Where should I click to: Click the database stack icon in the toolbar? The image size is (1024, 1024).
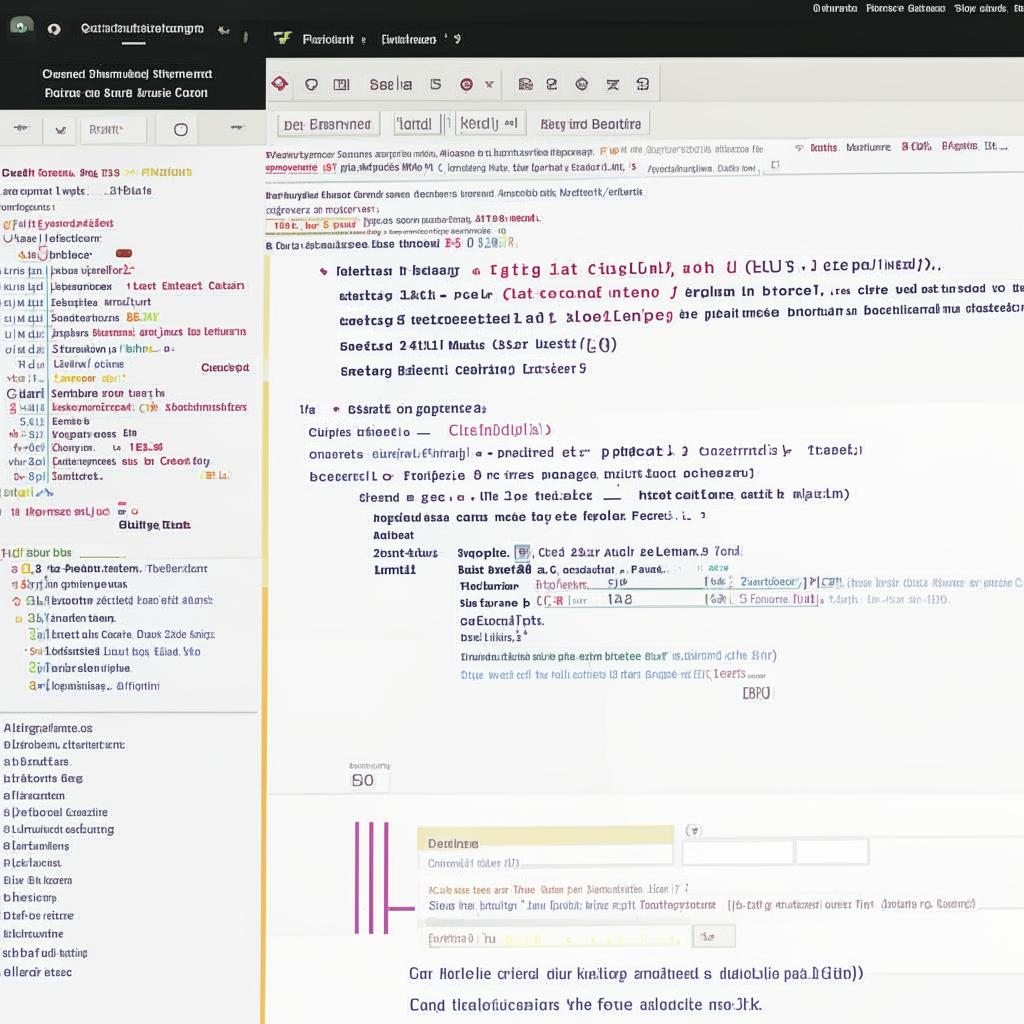point(525,84)
